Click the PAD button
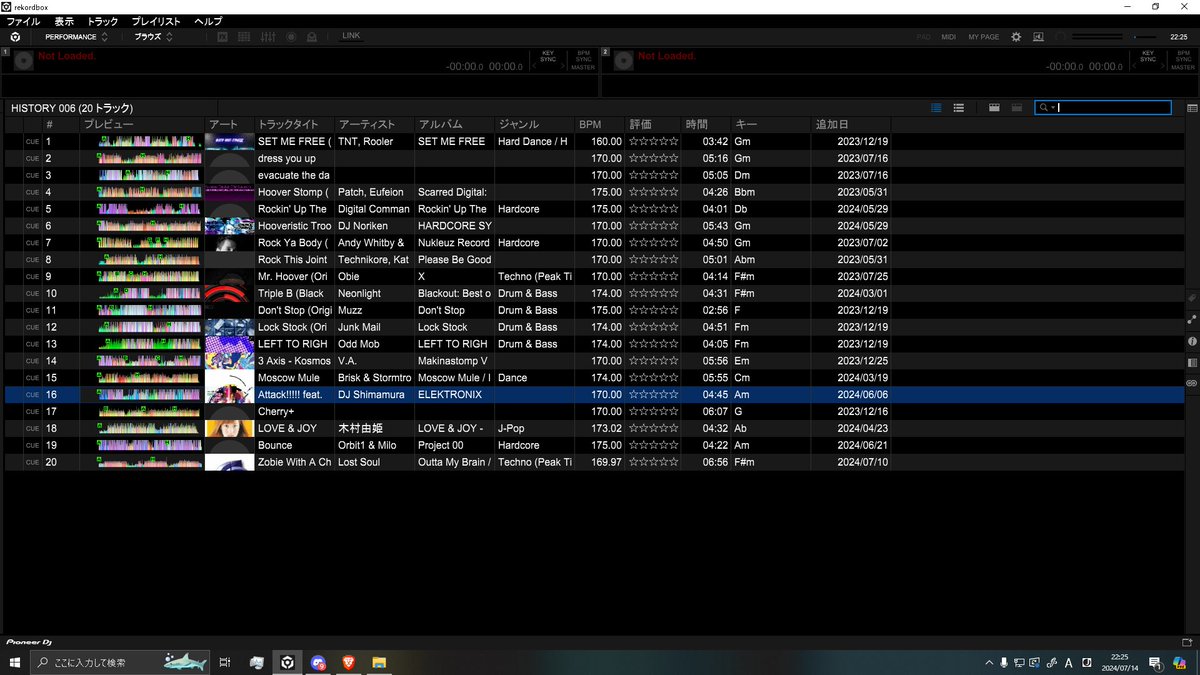This screenshot has height=675, width=1200. 924,37
